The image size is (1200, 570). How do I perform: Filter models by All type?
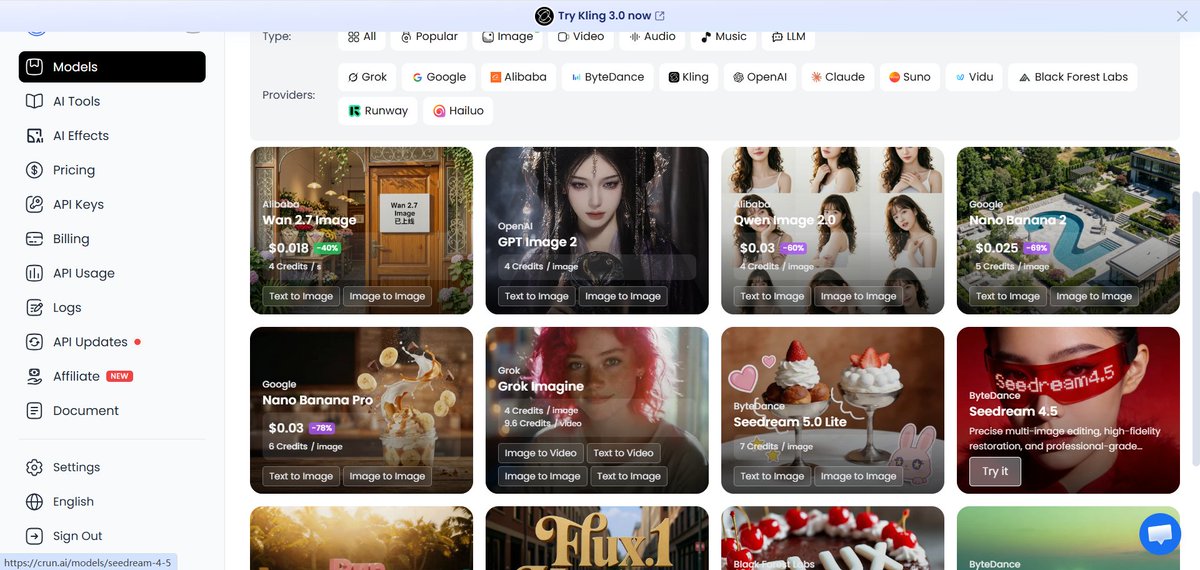click(x=362, y=37)
